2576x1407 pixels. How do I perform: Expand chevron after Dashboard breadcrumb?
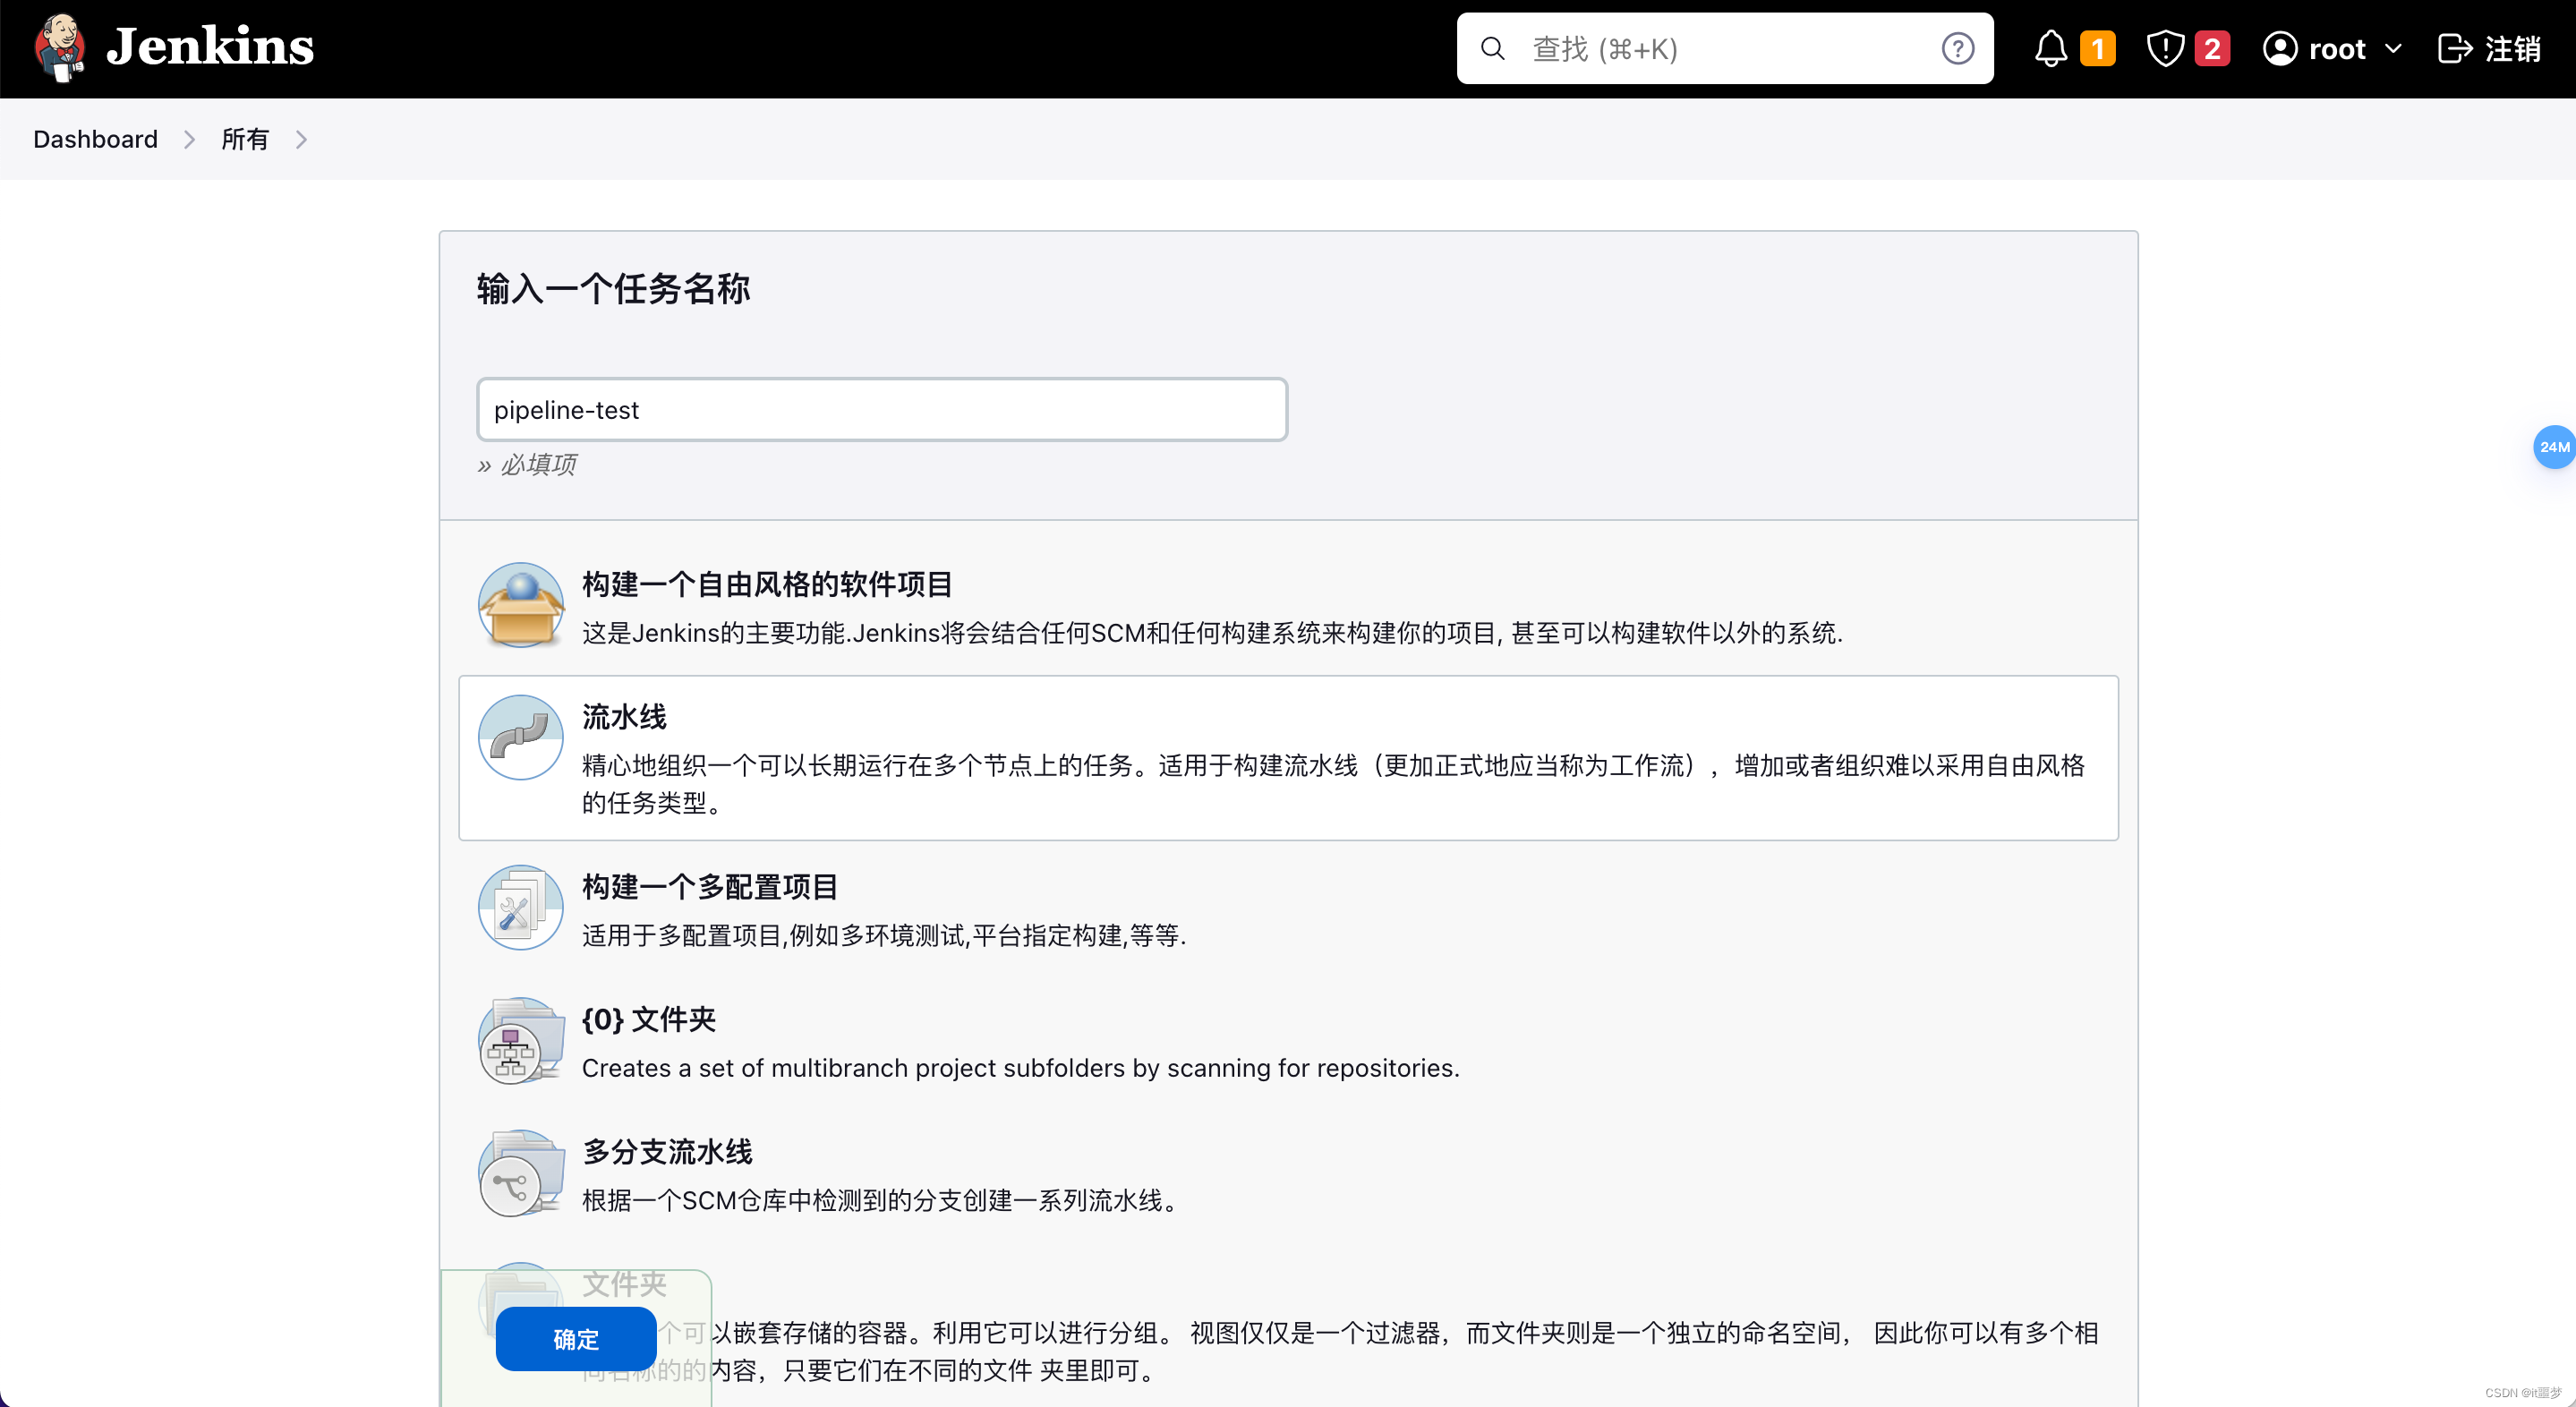pyautogui.click(x=189, y=139)
